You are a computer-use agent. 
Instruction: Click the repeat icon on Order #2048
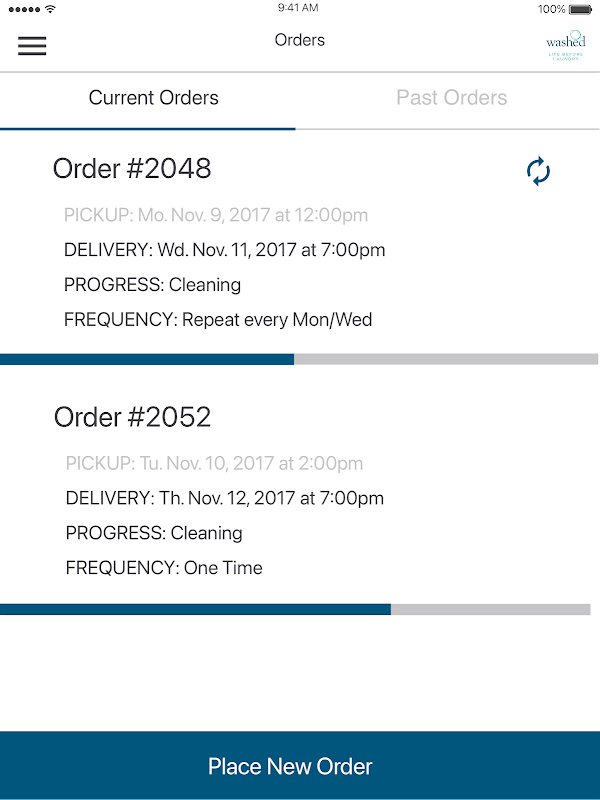click(x=538, y=171)
